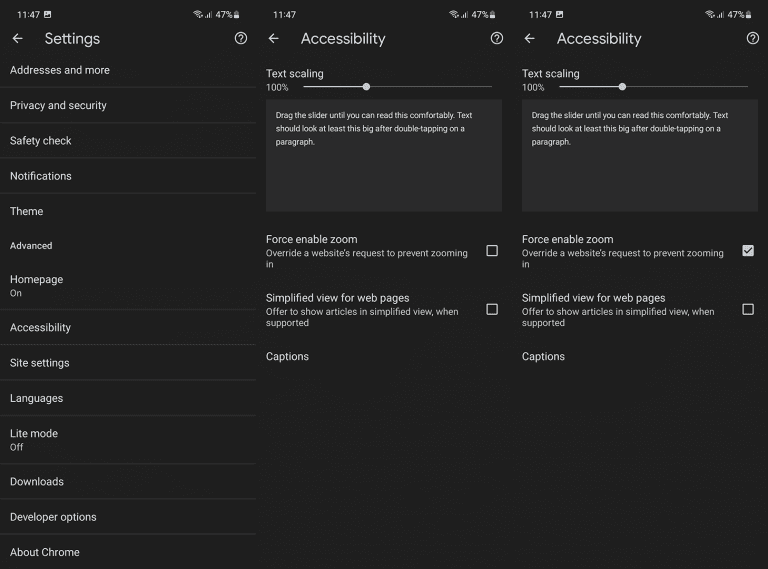Open help icon on the Settings screen
768x569 pixels.
240,39
